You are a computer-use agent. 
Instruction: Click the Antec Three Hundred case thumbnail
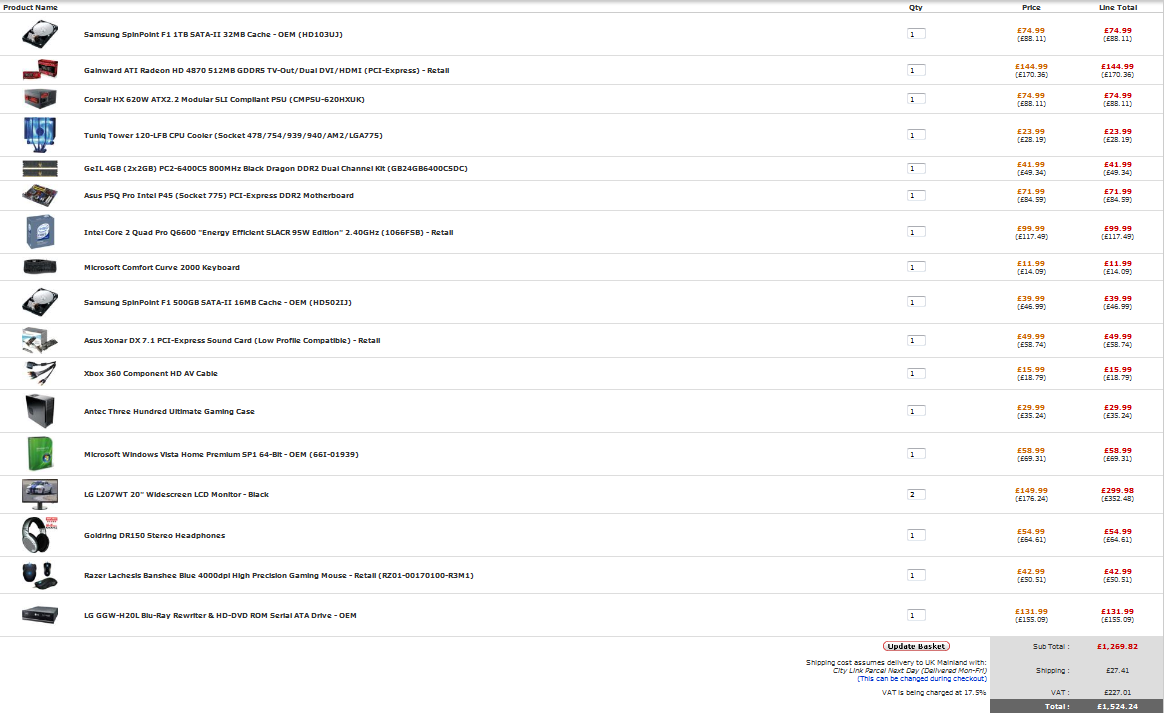[x=40, y=411]
